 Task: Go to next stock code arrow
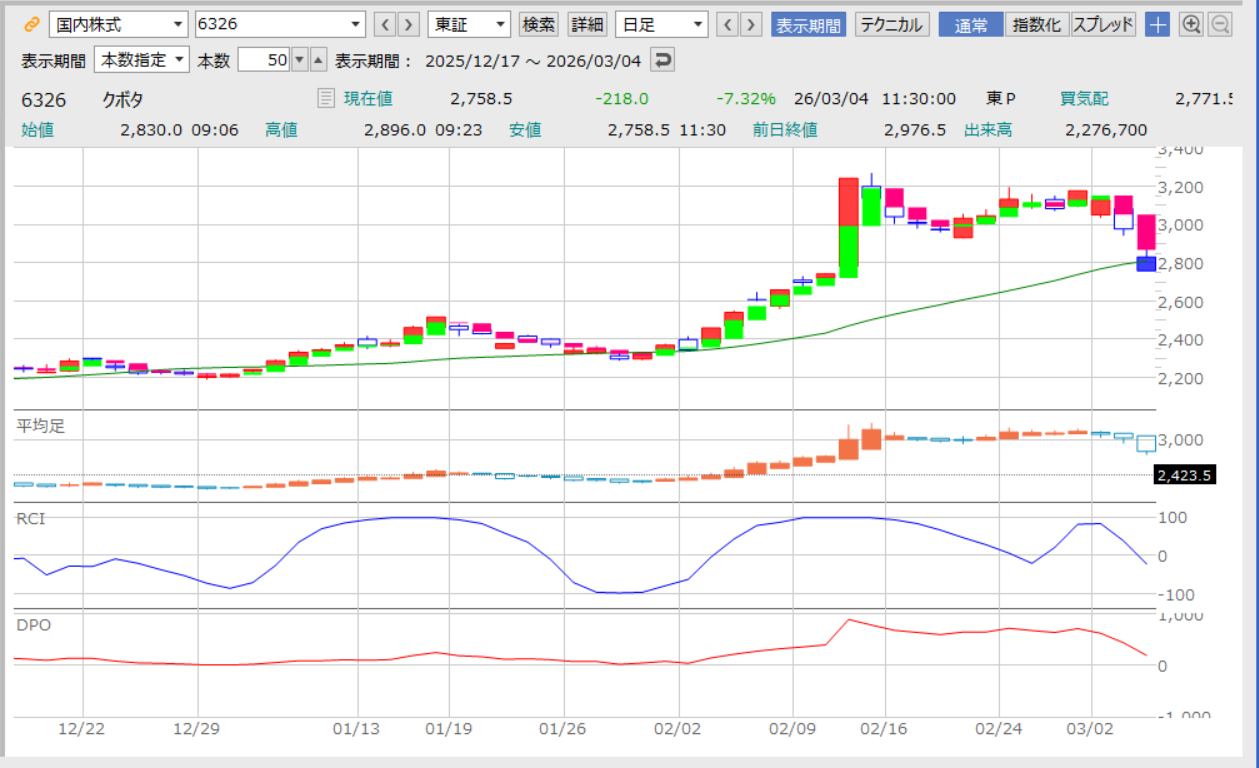[x=408, y=25]
